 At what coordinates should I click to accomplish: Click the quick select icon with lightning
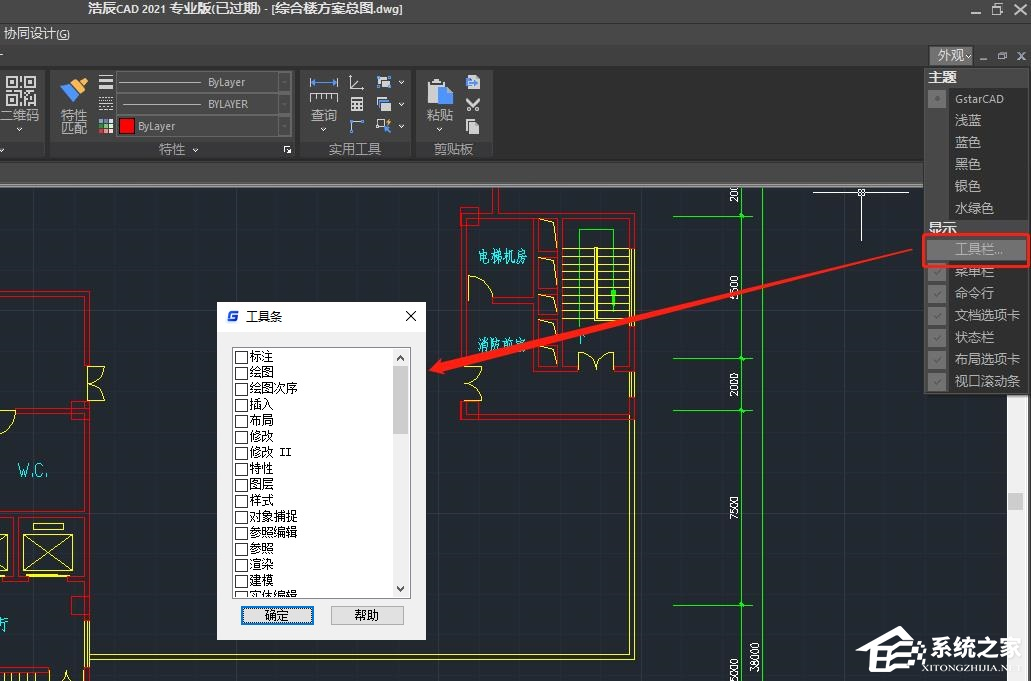pyautogui.click(x=383, y=125)
